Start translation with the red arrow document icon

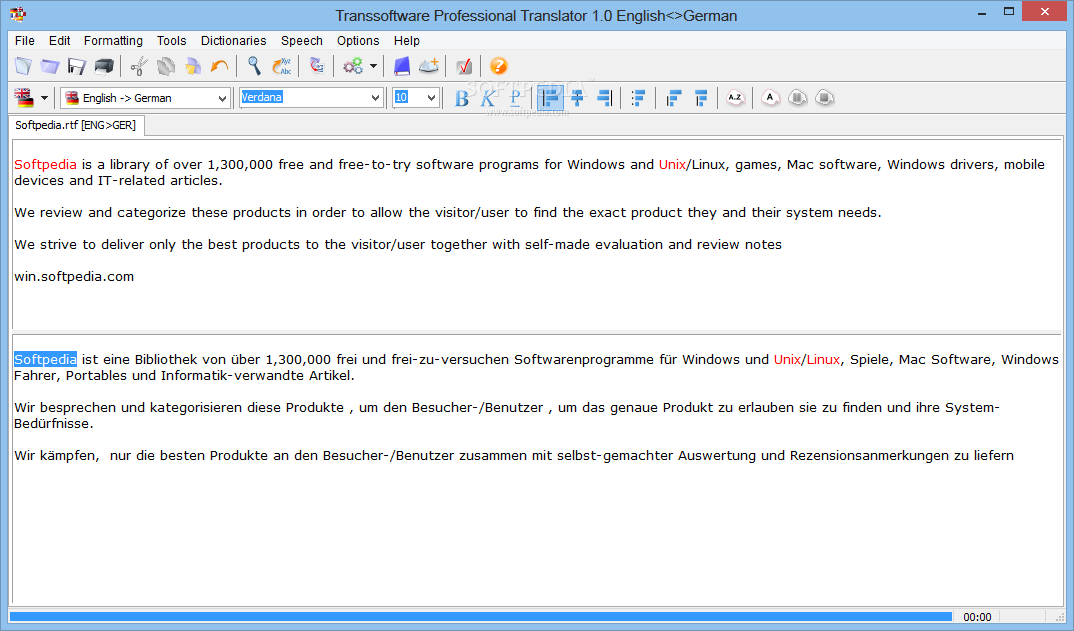316,66
